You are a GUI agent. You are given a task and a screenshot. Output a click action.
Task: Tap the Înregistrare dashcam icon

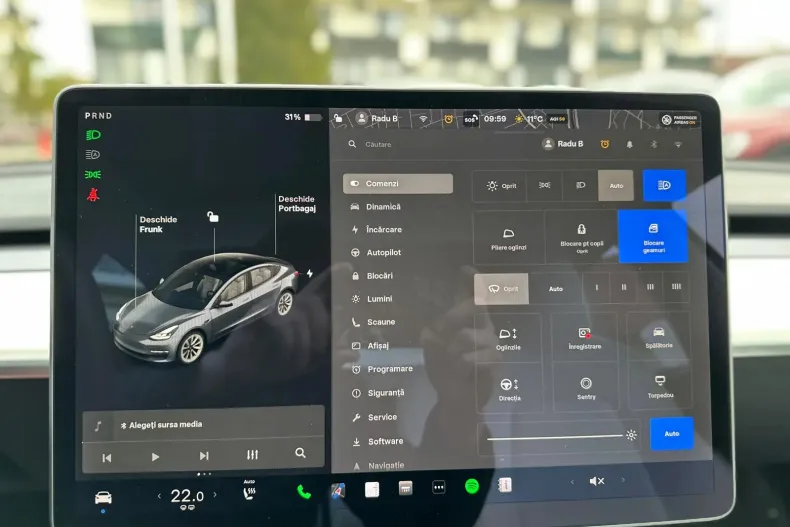(x=584, y=338)
